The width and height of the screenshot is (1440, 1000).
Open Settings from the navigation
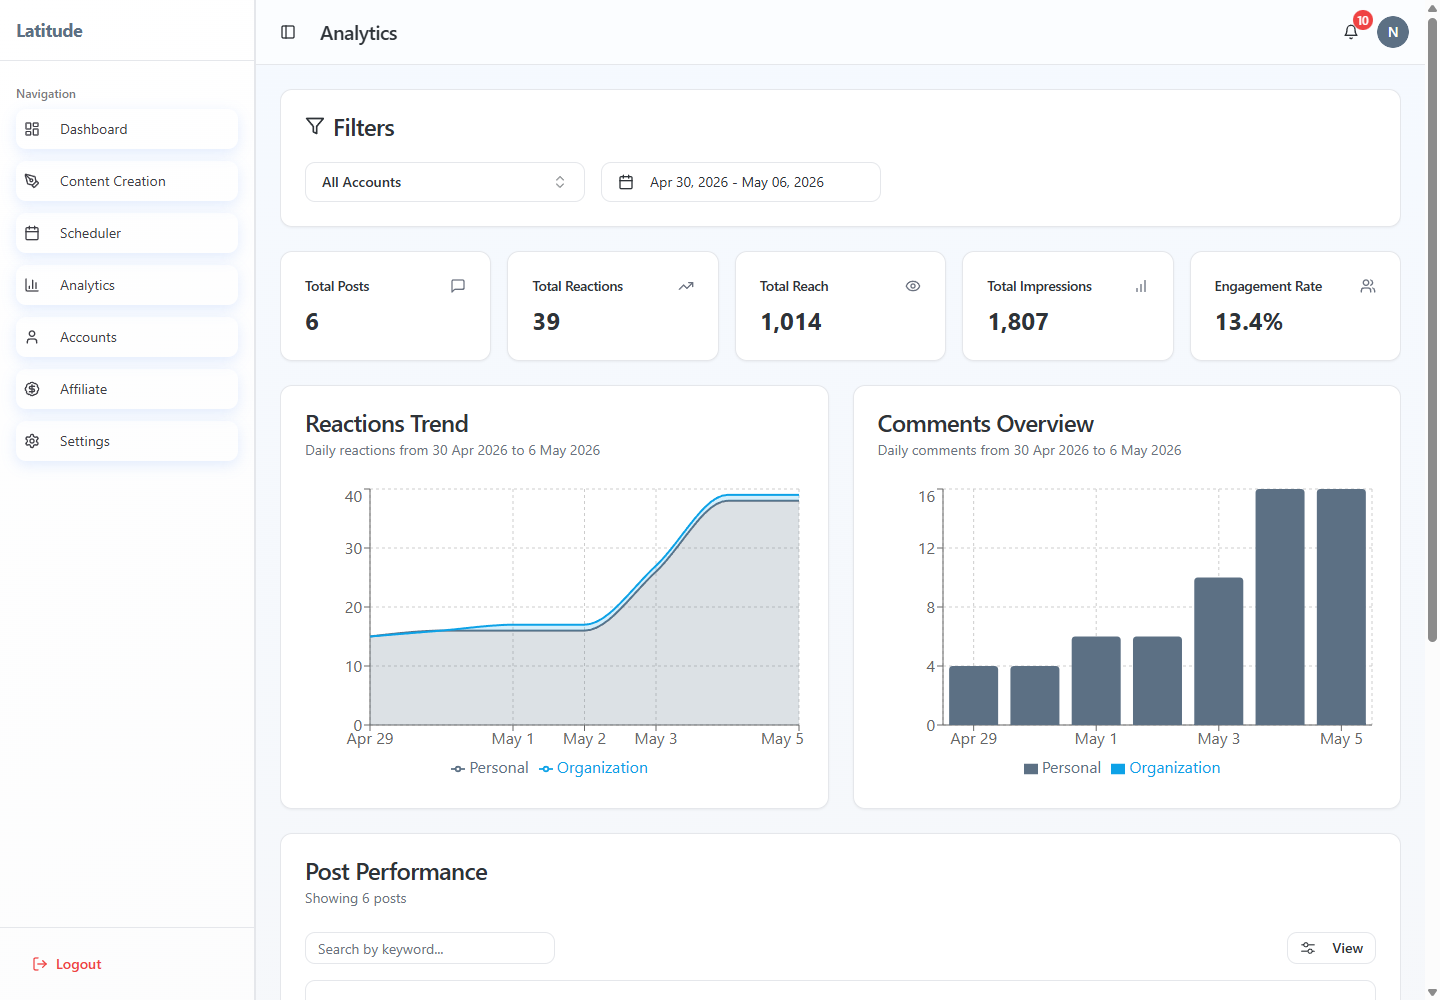[127, 441]
